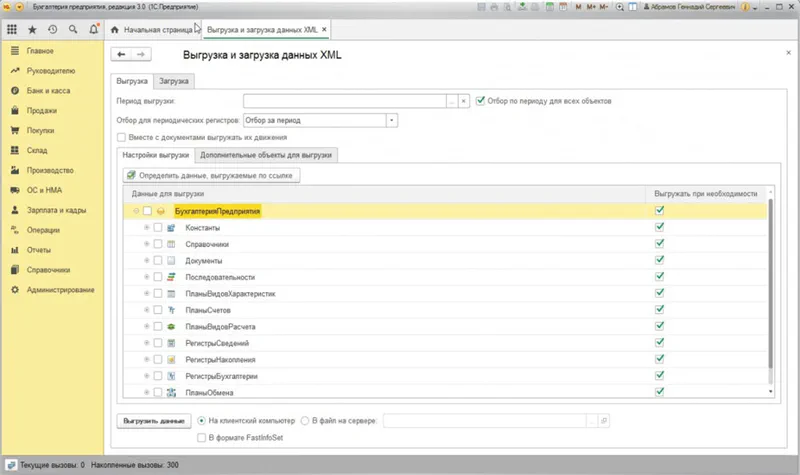Open notifications bell icon

[92, 29]
